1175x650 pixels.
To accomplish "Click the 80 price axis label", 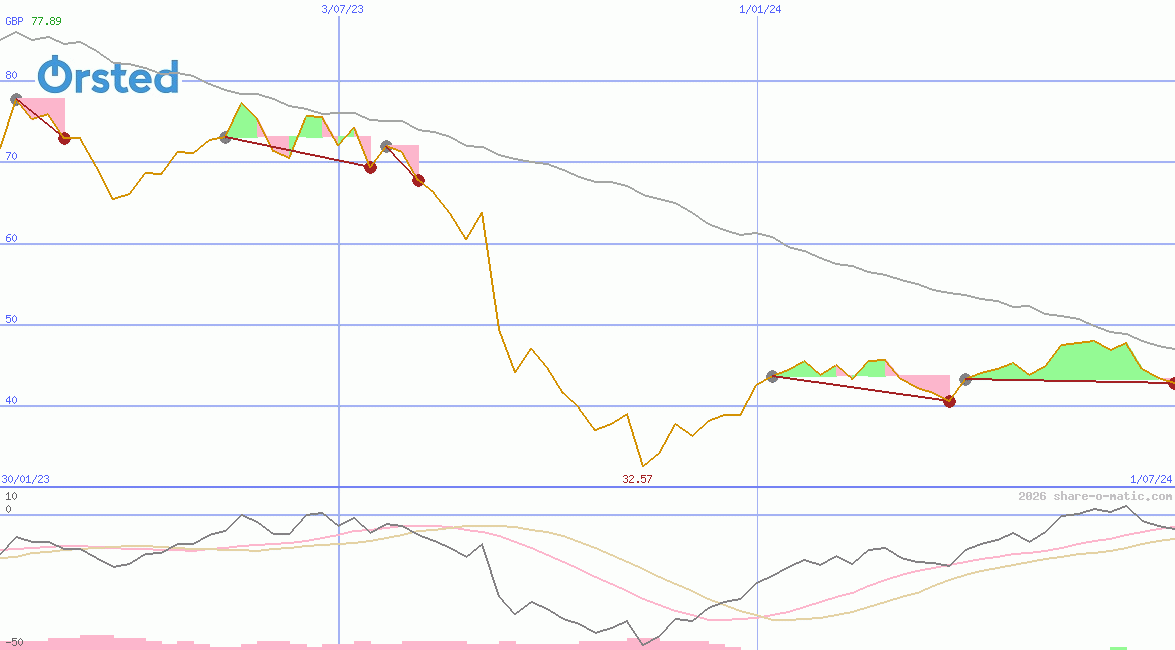I will pyautogui.click(x=11, y=75).
